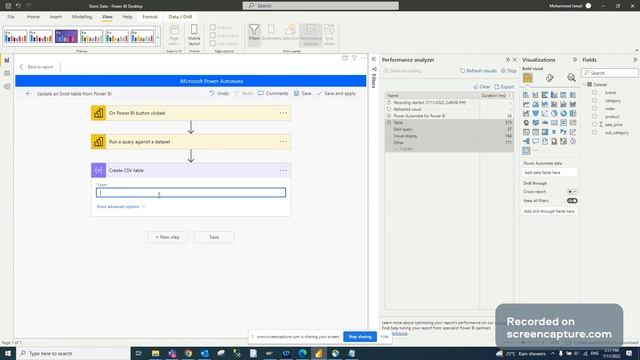The height and width of the screenshot is (360, 640).
Task: Click Save and apply in flow toolbar
Action: pyautogui.click(x=336, y=93)
